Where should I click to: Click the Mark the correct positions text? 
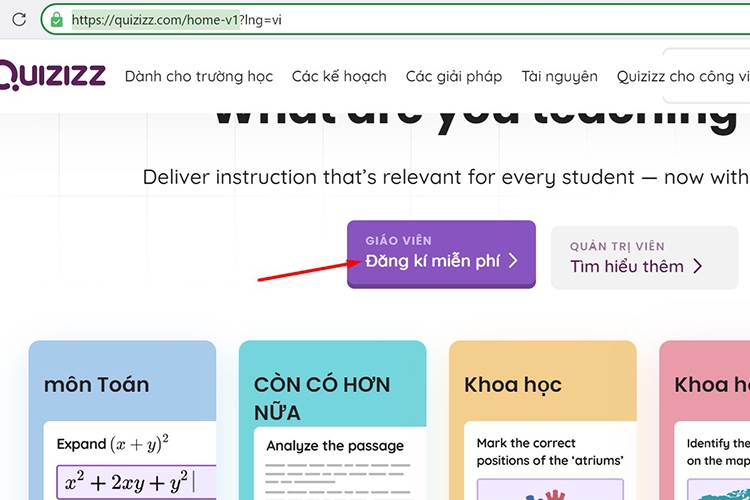550,452
